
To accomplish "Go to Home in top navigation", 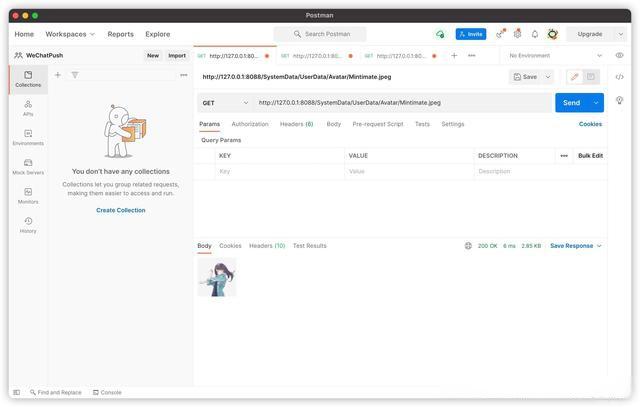I will pos(24,34).
